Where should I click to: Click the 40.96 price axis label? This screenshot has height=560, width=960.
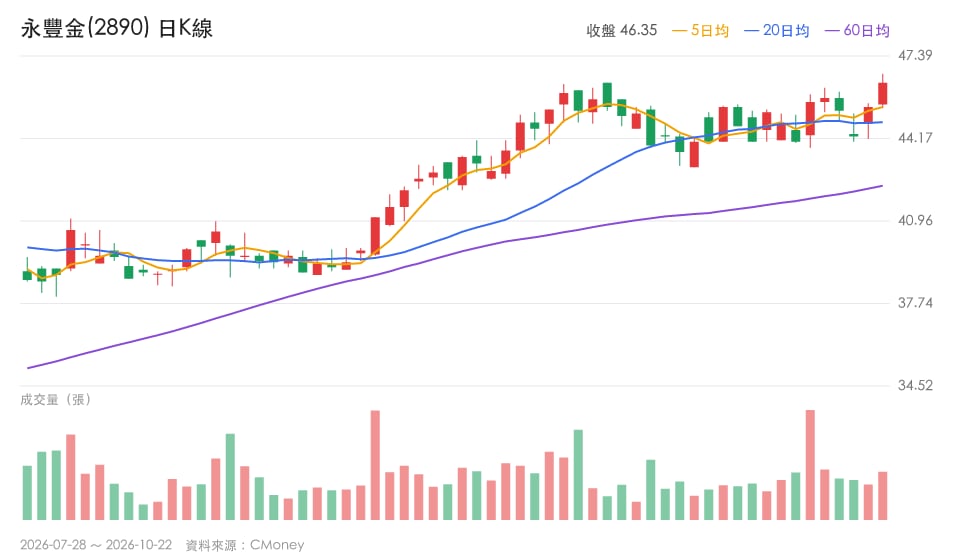click(x=915, y=220)
